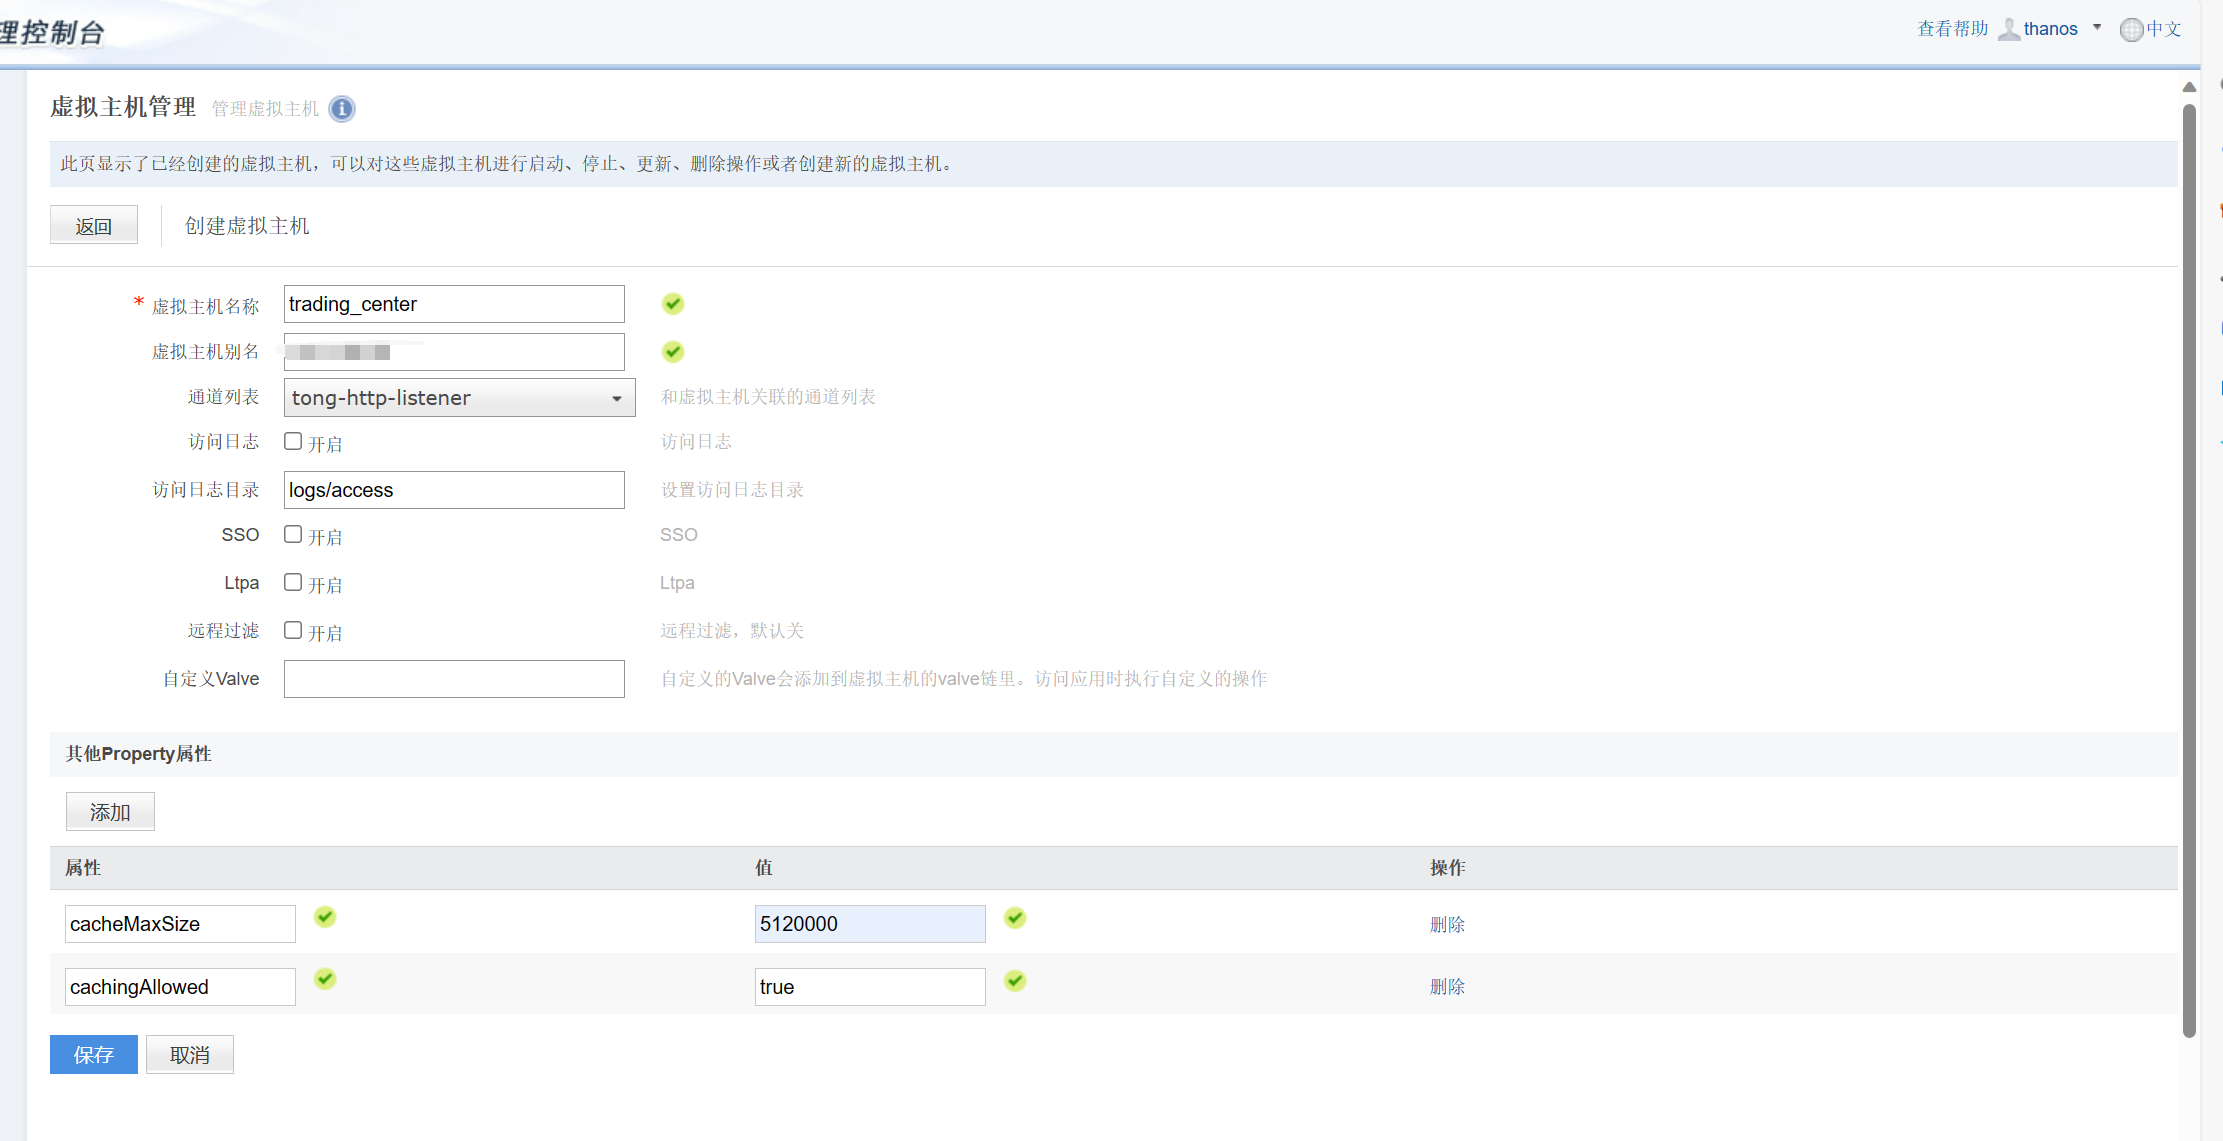Open the tong-http-listener channel dropdown
2223x1141 pixels.
[x=459, y=398]
